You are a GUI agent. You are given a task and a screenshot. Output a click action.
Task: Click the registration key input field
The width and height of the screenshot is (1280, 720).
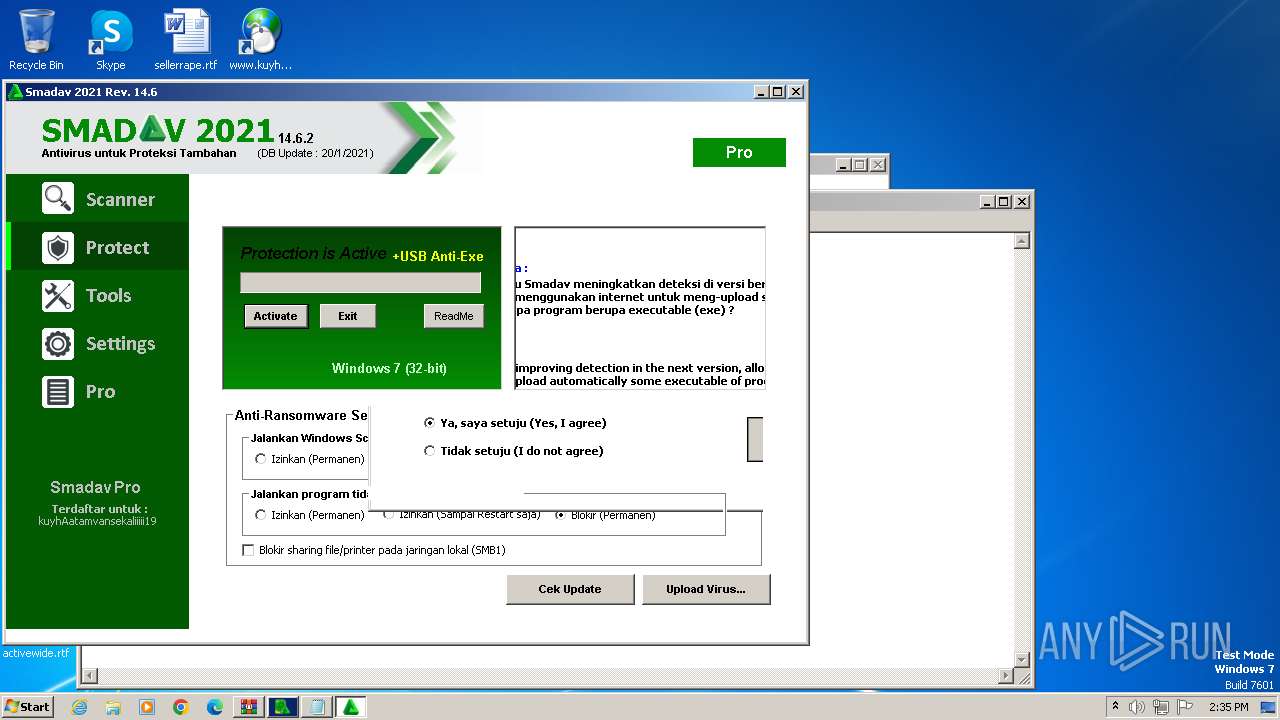click(360, 283)
